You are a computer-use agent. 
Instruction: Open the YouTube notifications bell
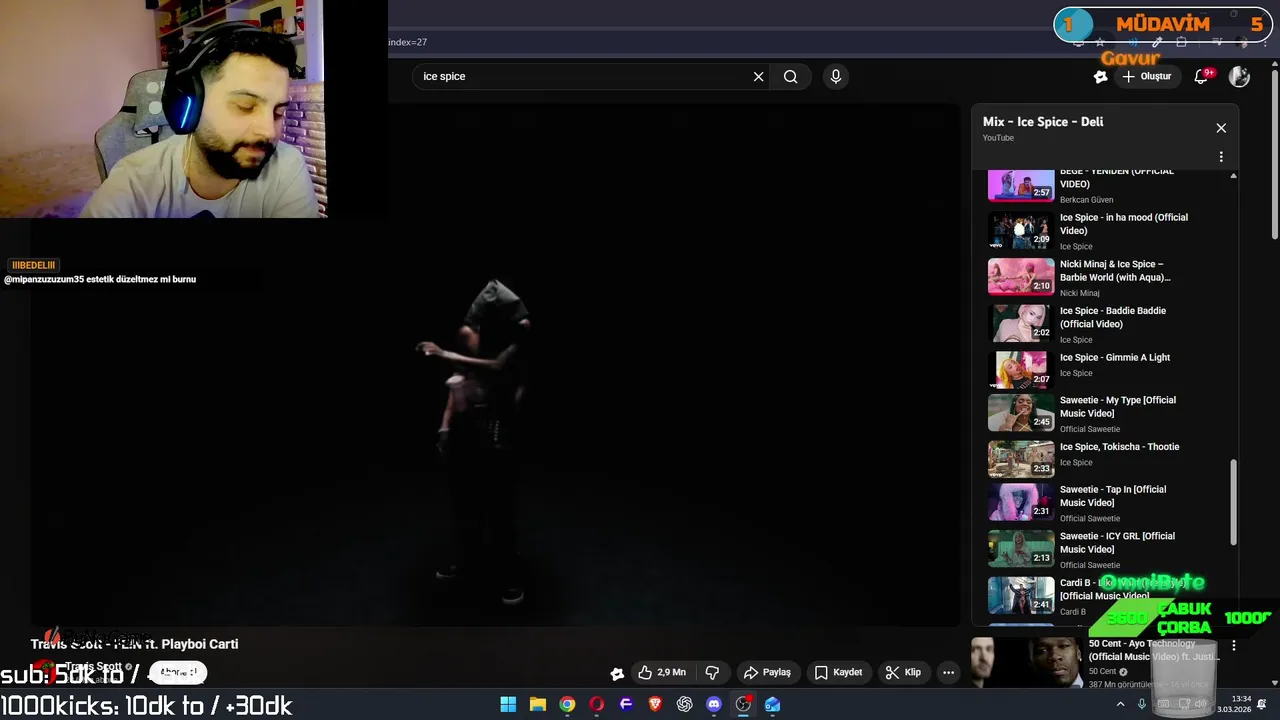coord(1202,76)
